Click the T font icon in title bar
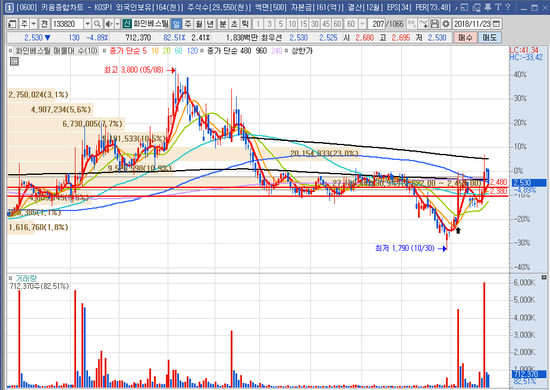Screen dimensions: 550x390 (498, 7)
